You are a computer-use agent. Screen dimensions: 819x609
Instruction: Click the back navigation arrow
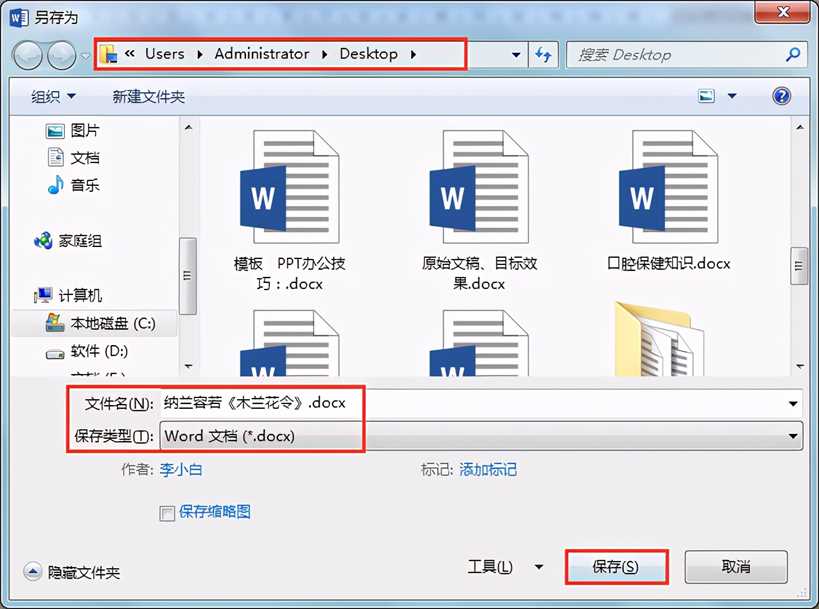coord(28,55)
